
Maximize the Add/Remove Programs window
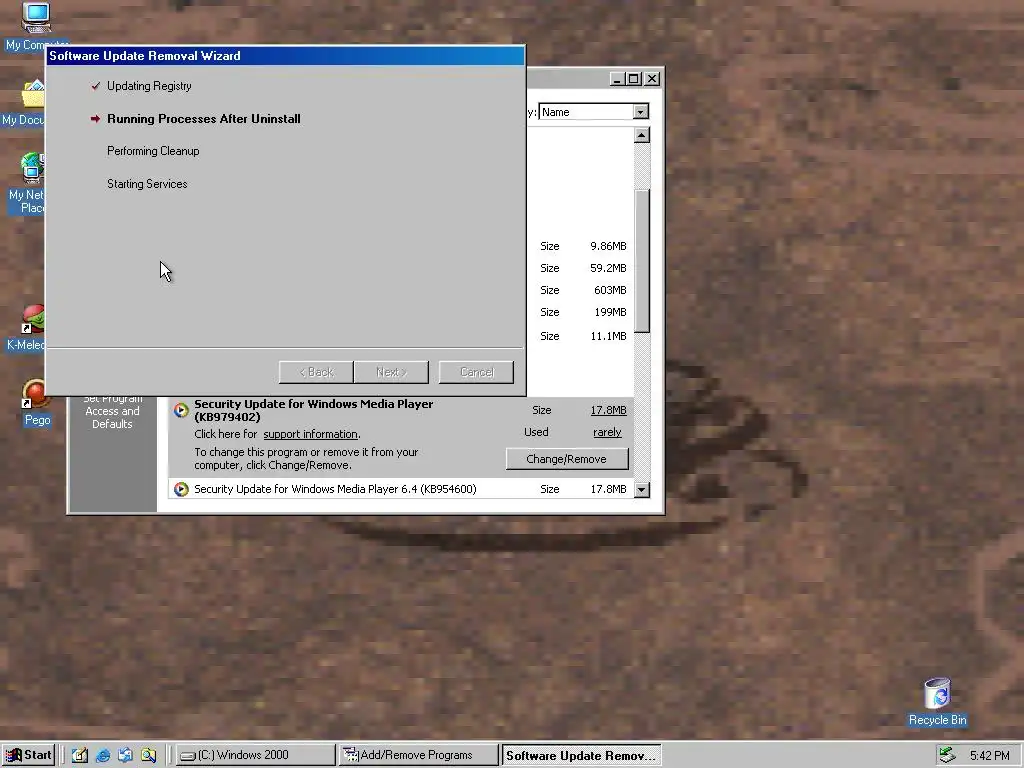[633, 79]
